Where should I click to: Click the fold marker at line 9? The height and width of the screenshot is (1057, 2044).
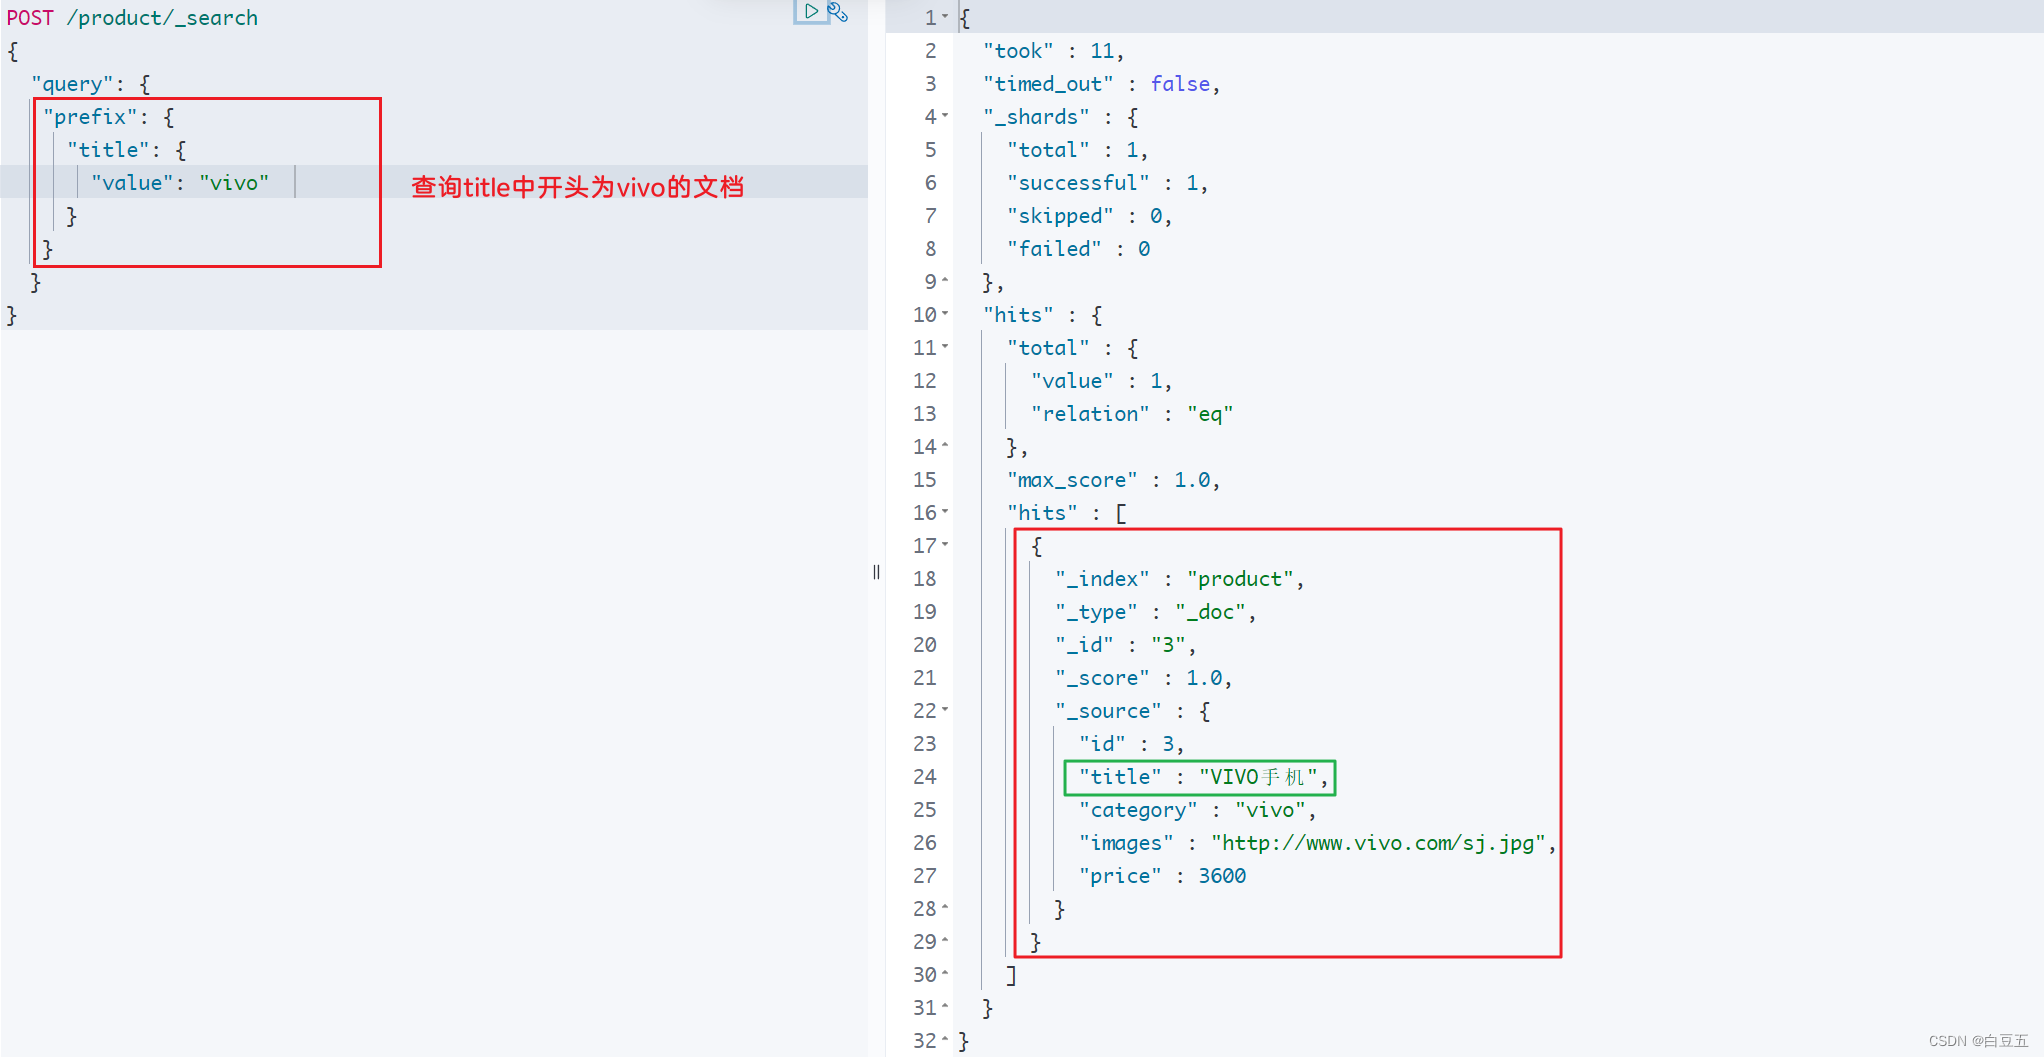click(945, 281)
